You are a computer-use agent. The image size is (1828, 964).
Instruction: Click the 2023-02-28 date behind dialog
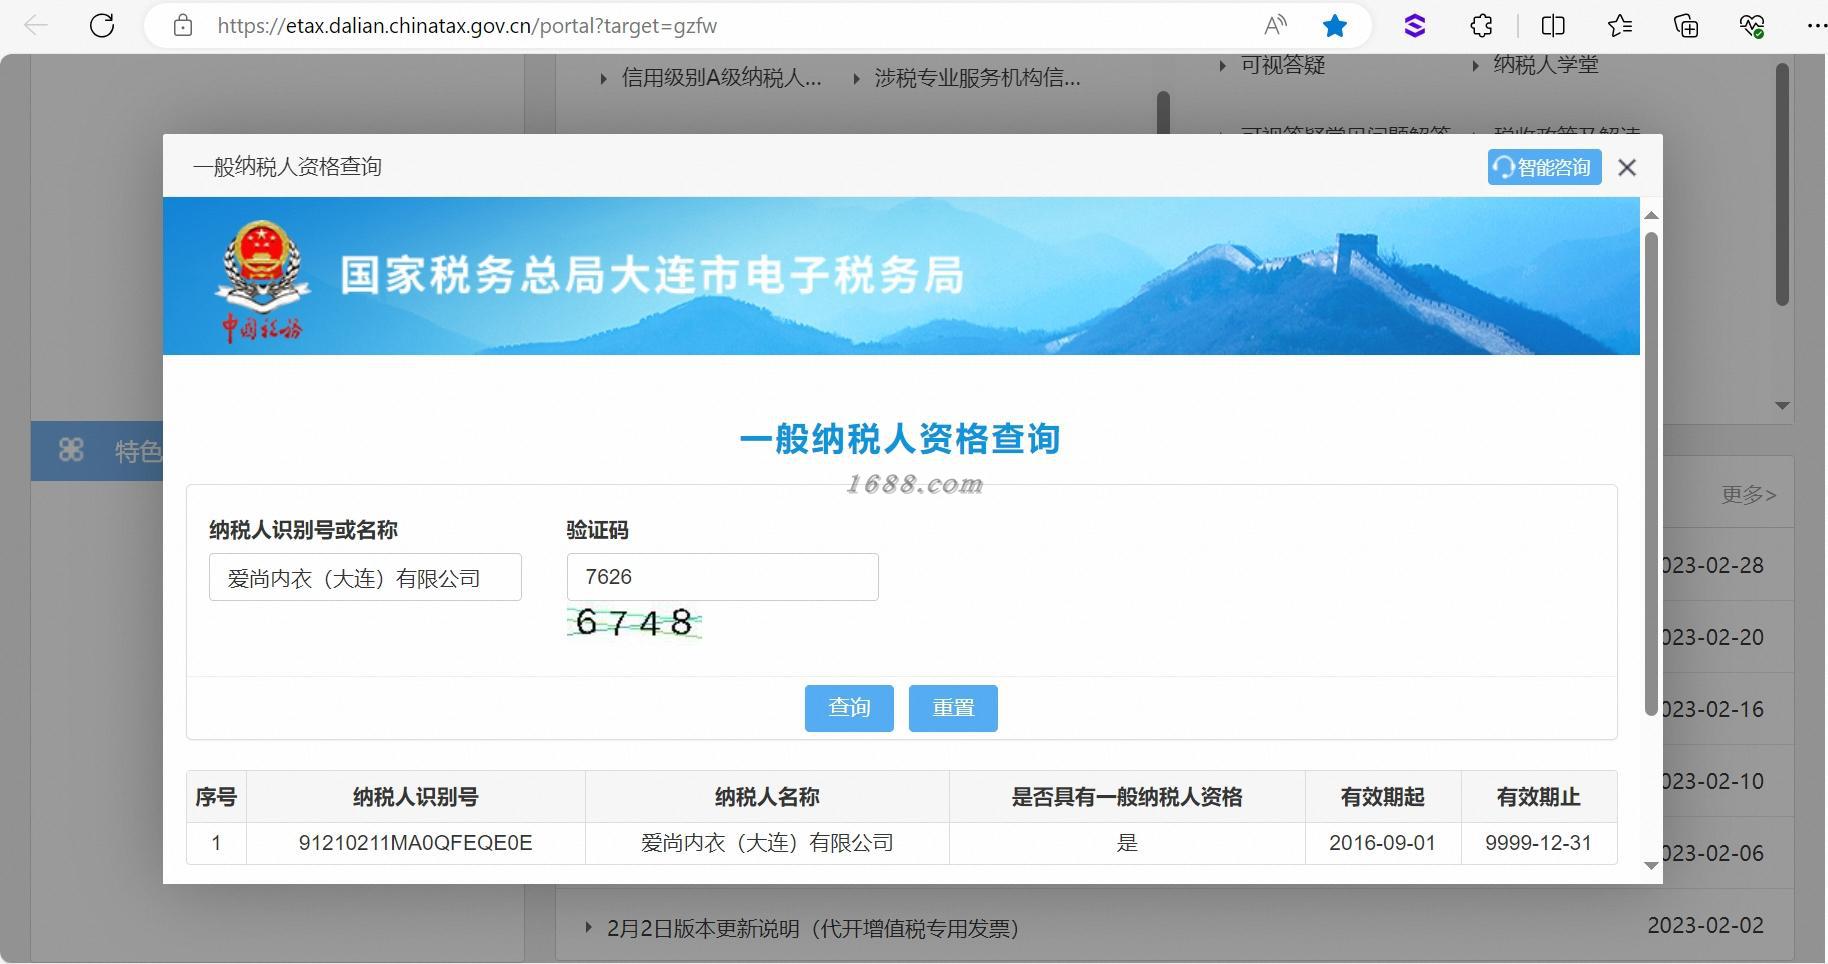pos(1713,565)
